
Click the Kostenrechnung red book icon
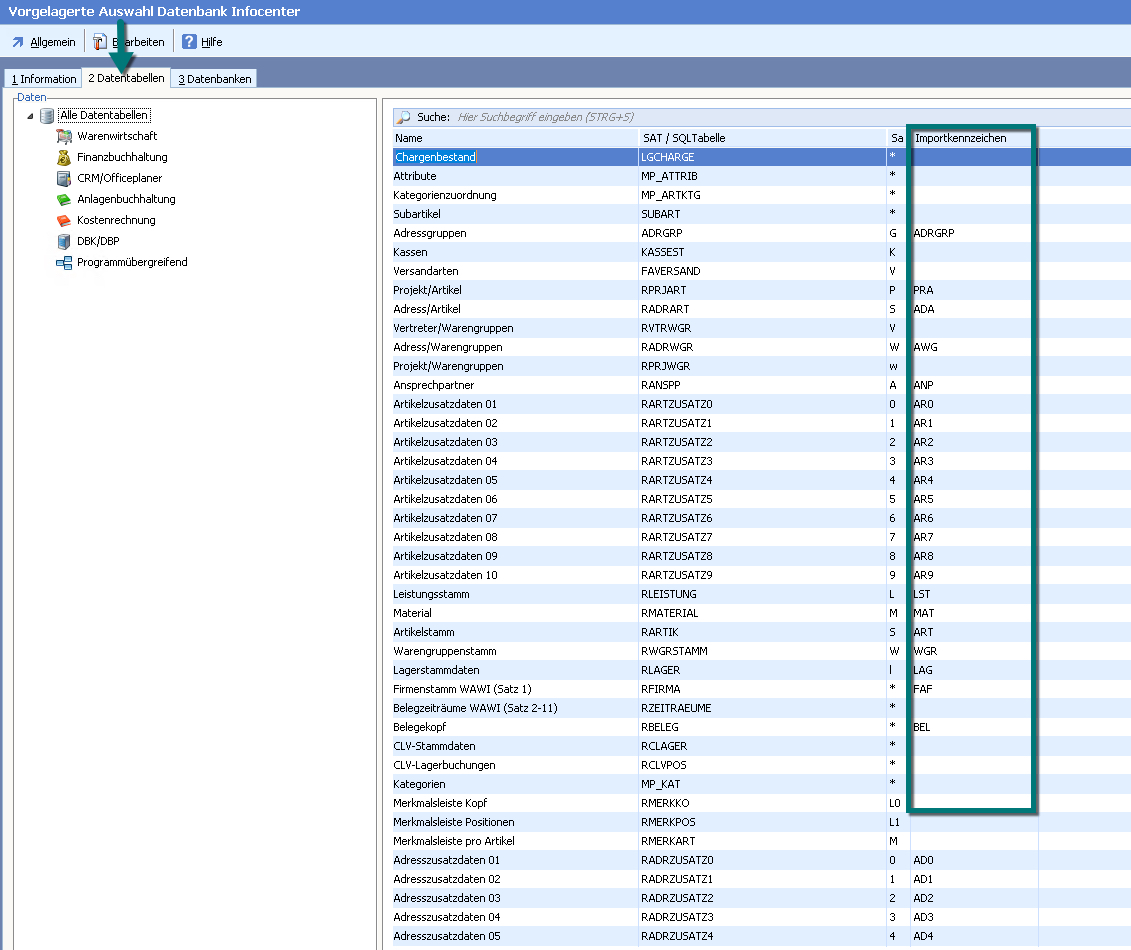64,220
